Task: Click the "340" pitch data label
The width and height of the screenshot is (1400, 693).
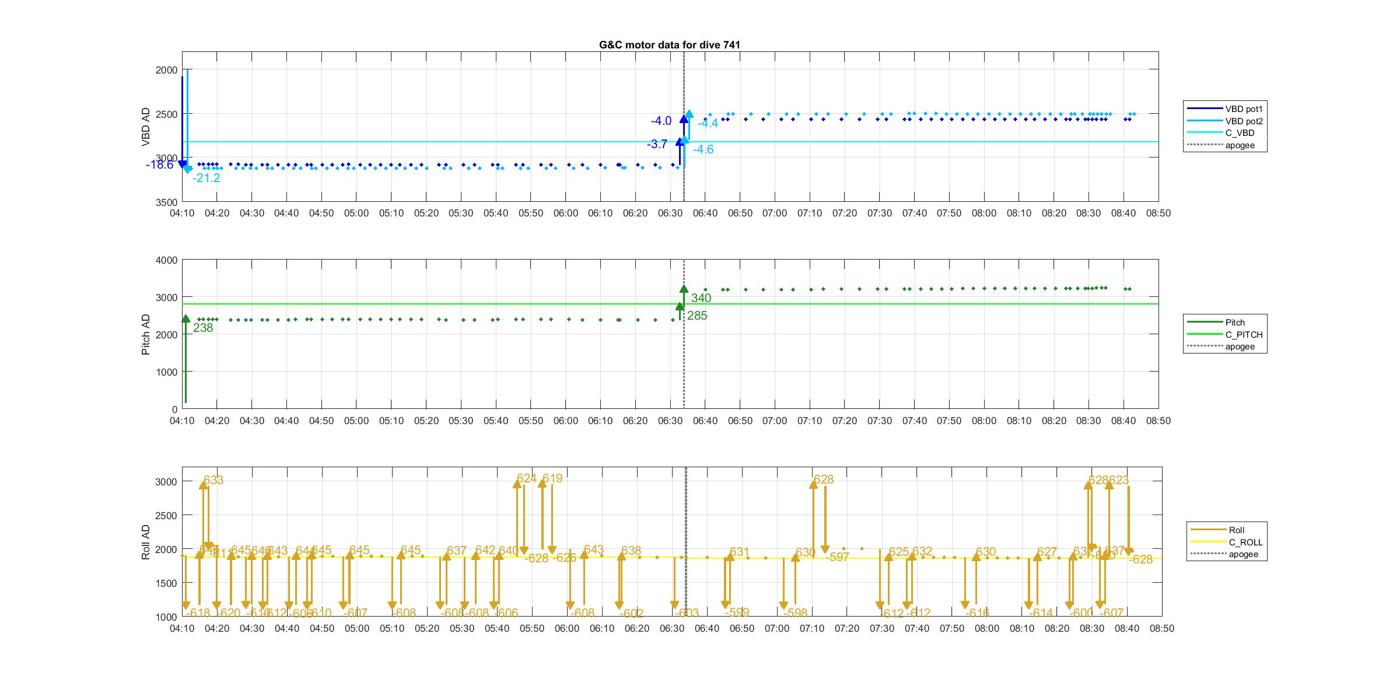Action: point(701,298)
